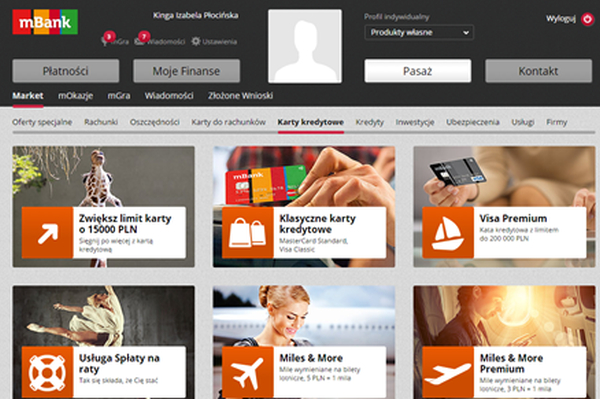Expand the Produkty własne profile dropdown
The image size is (600, 399).
coord(419,33)
